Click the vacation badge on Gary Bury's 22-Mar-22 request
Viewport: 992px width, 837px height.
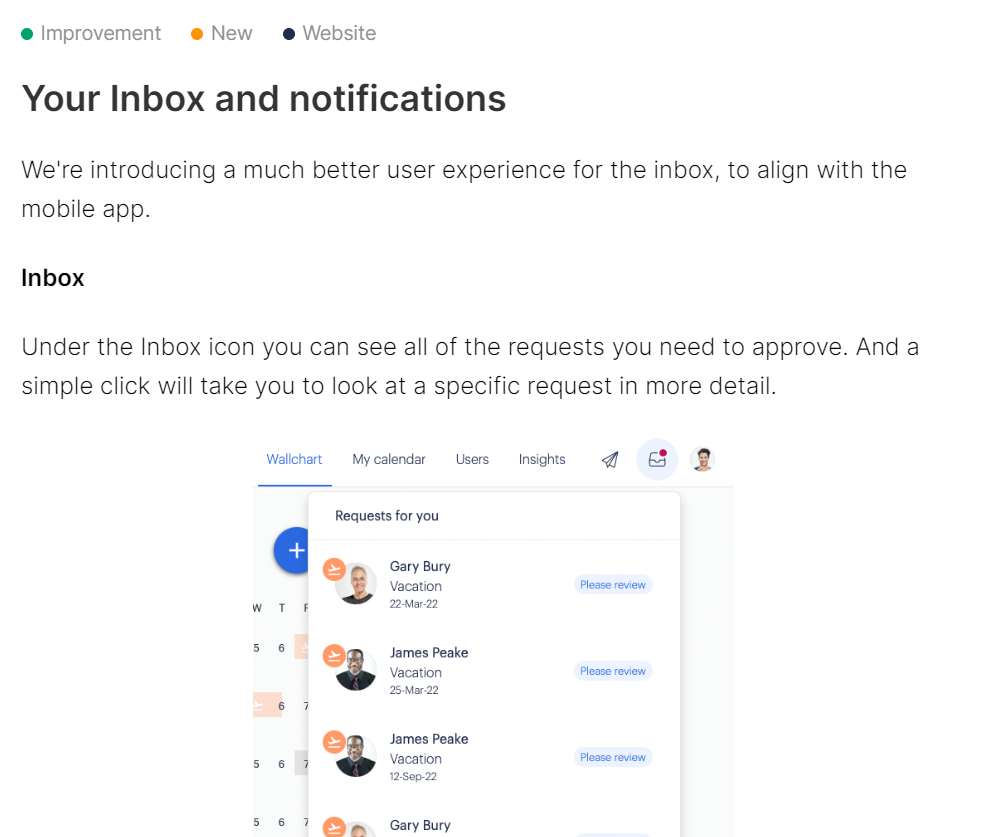[x=334, y=569]
